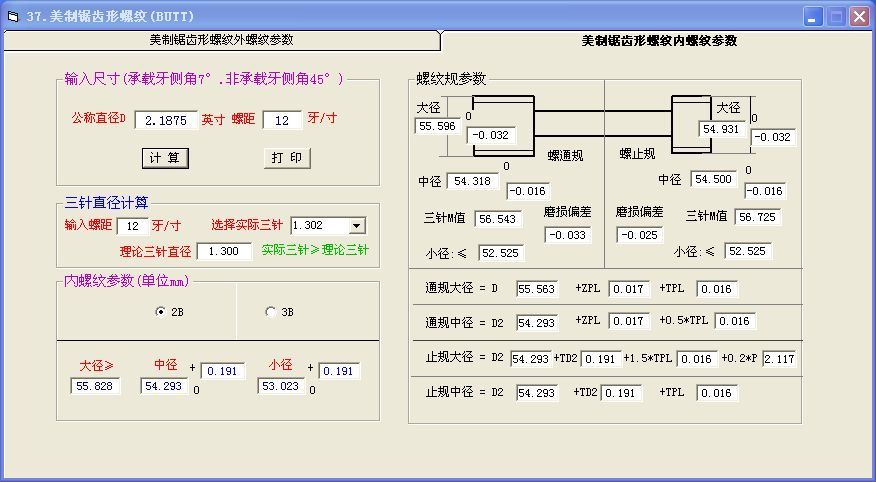Minimize the window
This screenshot has width=876, height=482.
tap(813, 17)
